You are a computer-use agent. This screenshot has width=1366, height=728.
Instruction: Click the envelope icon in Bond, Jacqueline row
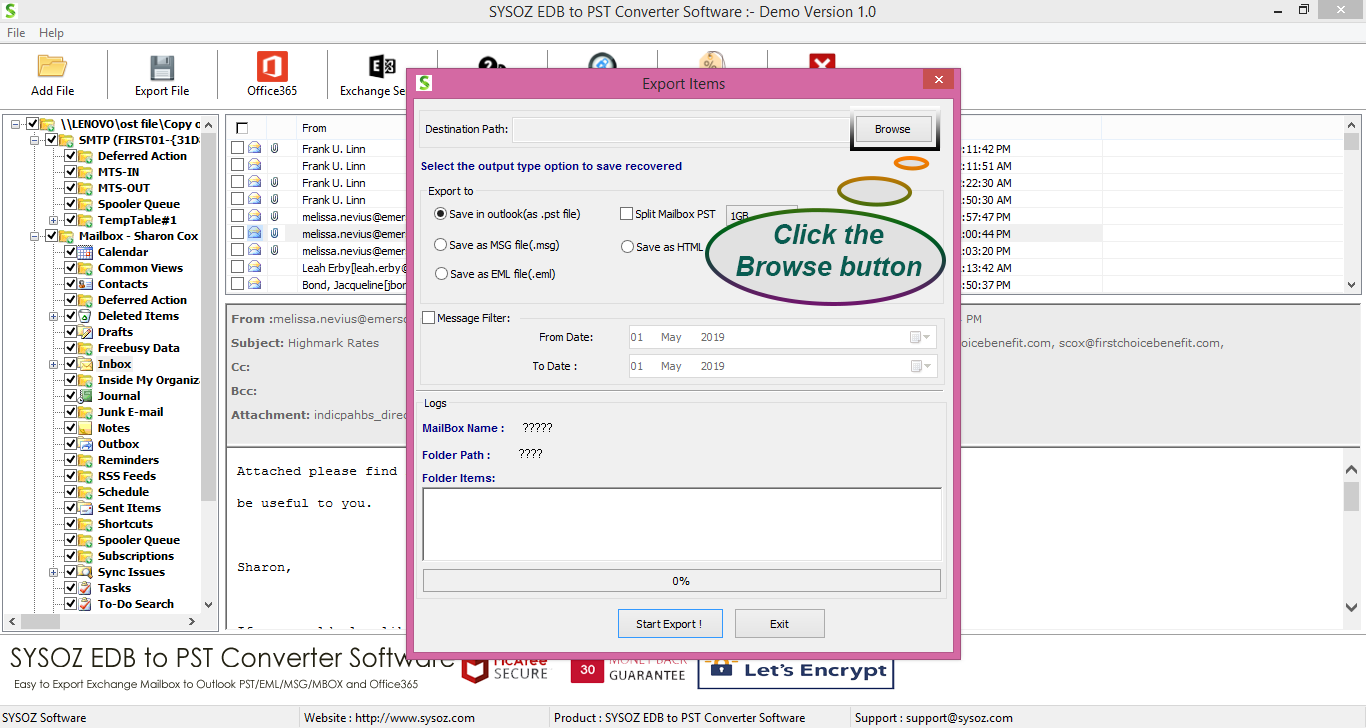point(254,284)
